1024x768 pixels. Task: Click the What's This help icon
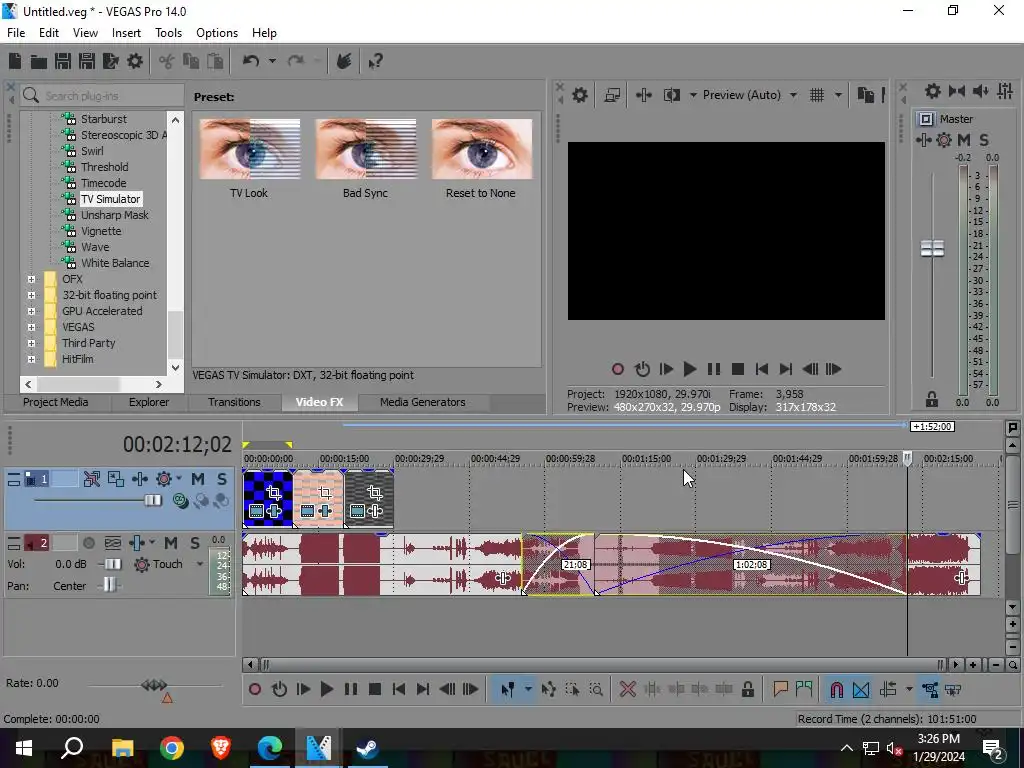(x=375, y=61)
